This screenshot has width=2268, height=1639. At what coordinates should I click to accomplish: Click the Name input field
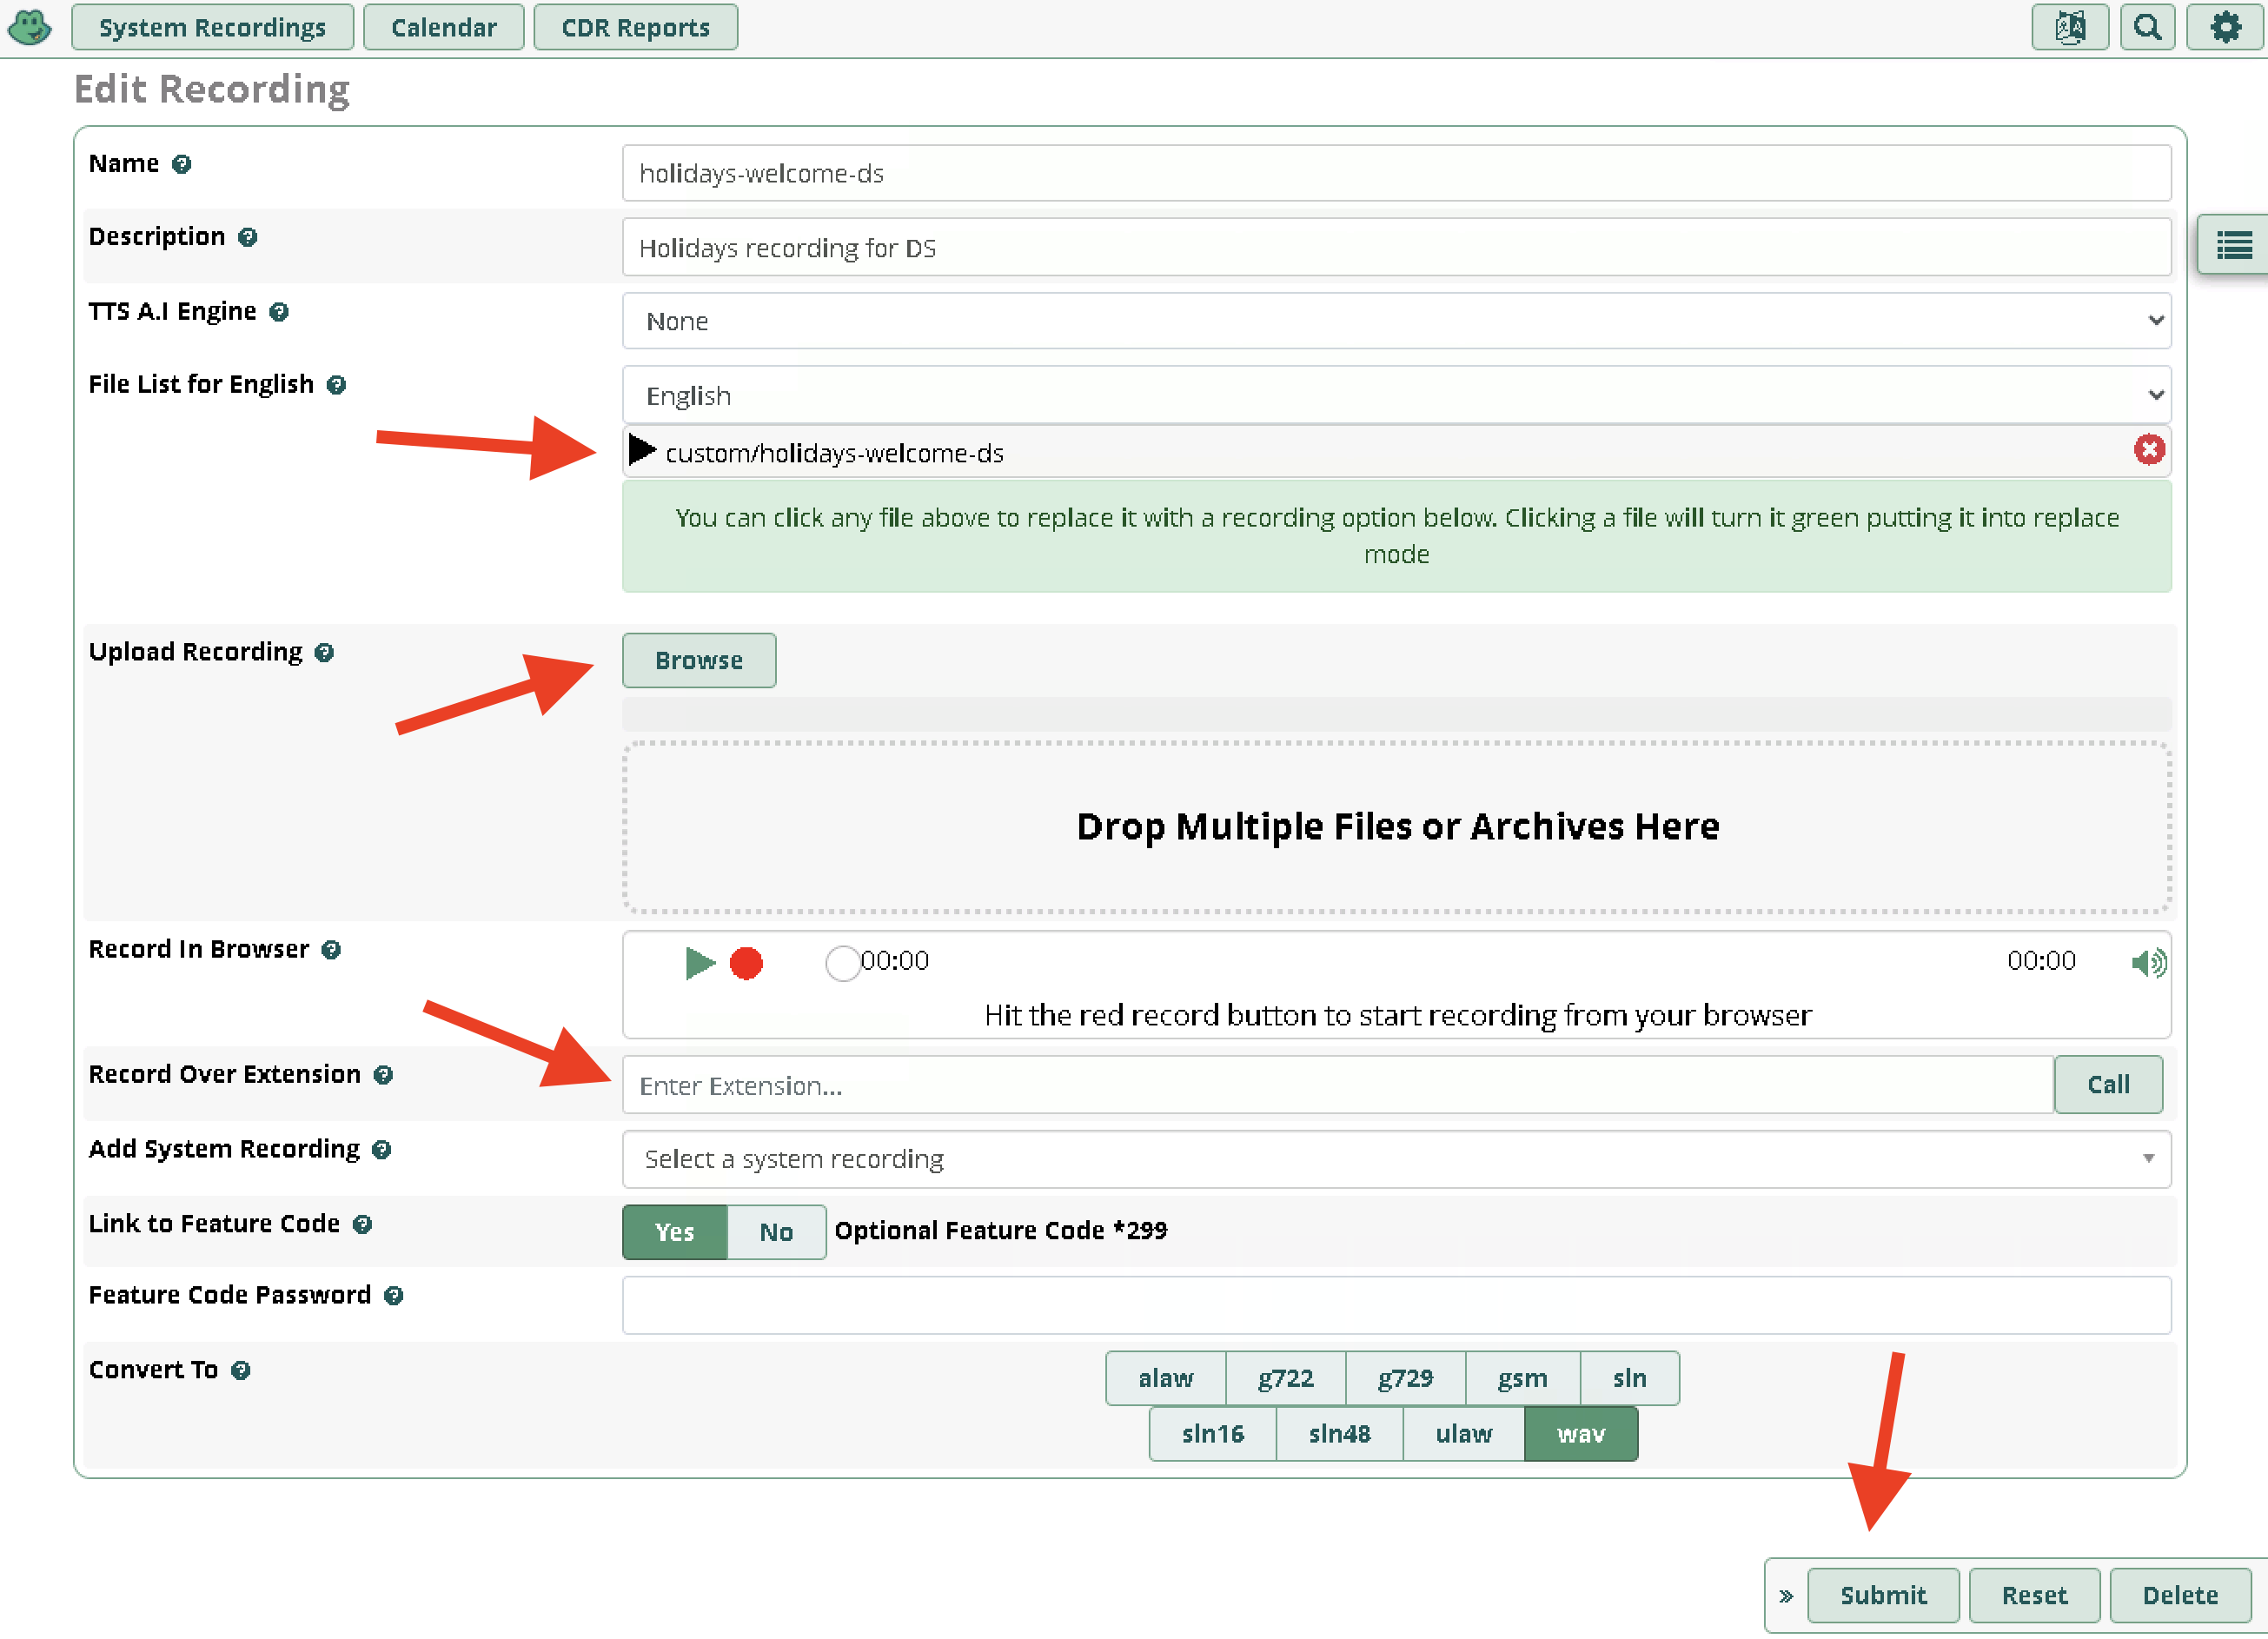point(1397,173)
